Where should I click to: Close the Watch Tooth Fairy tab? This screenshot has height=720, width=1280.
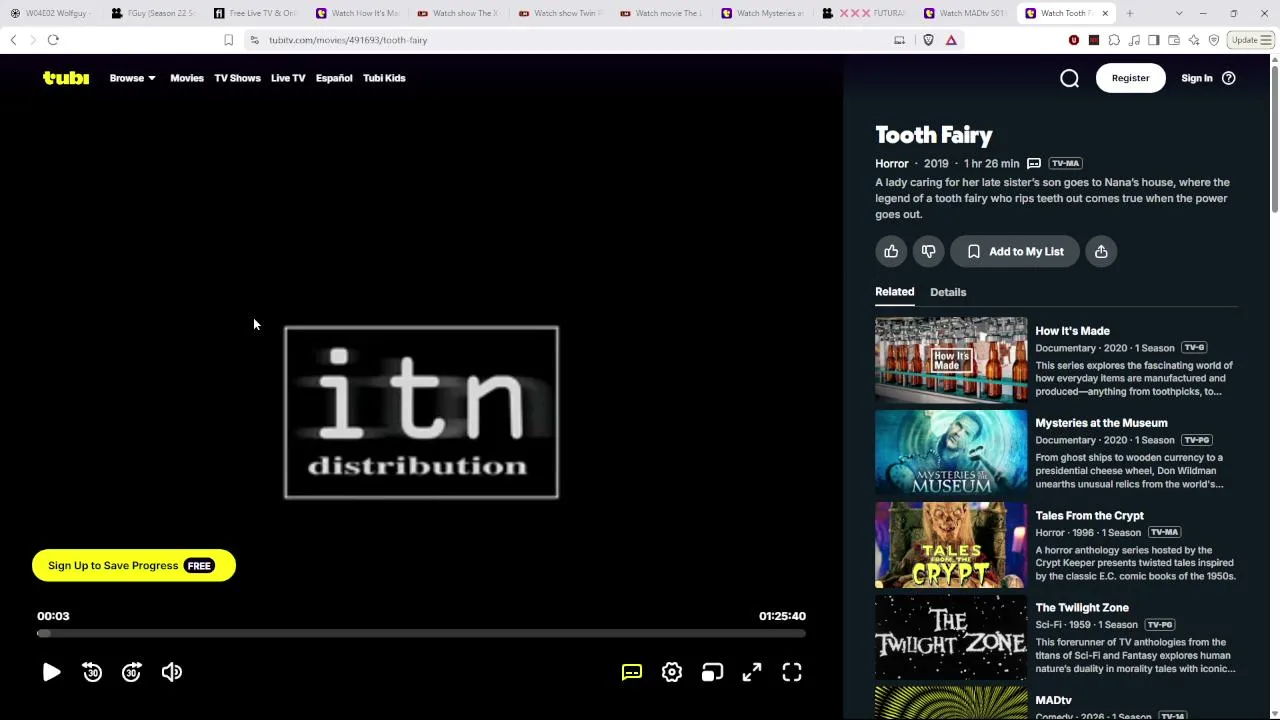coord(1105,13)
